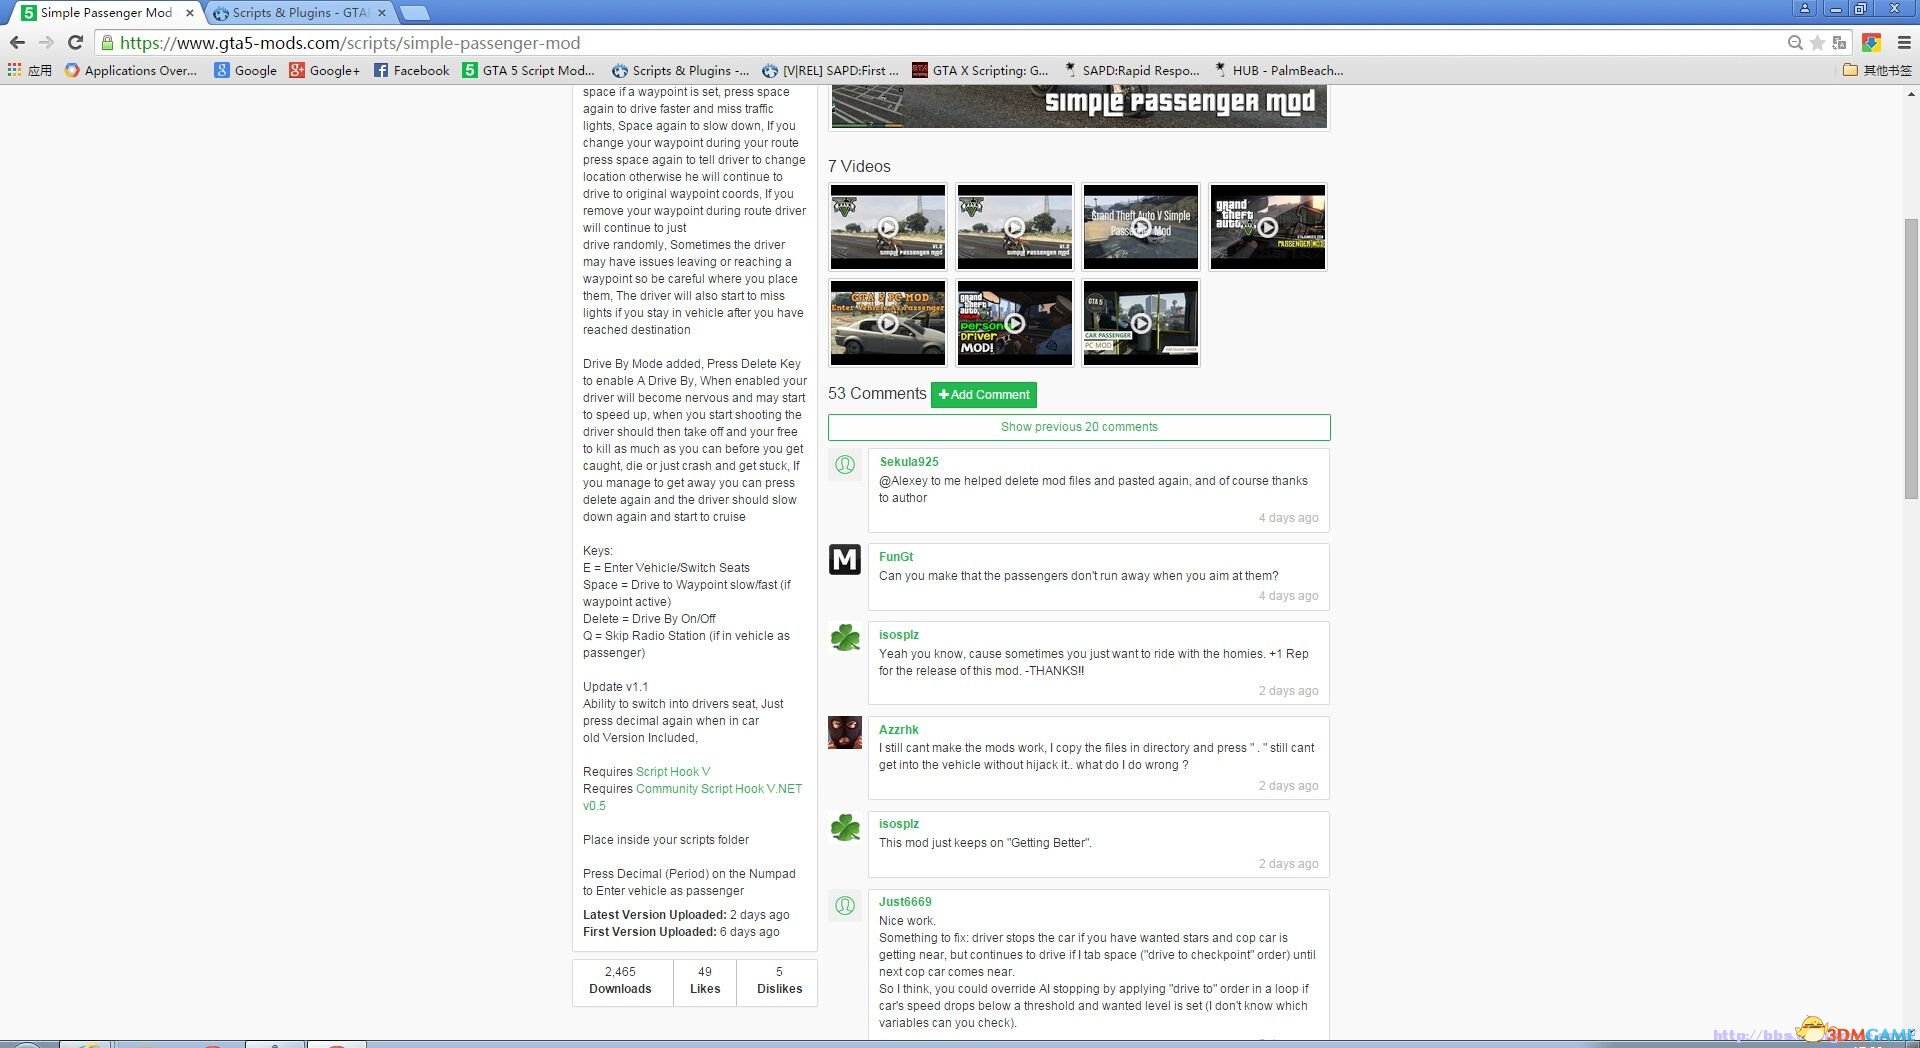Click '4 days ago' on FunGt's comment
This screenshot has height=1048, width=1920.
[1288, 596]
